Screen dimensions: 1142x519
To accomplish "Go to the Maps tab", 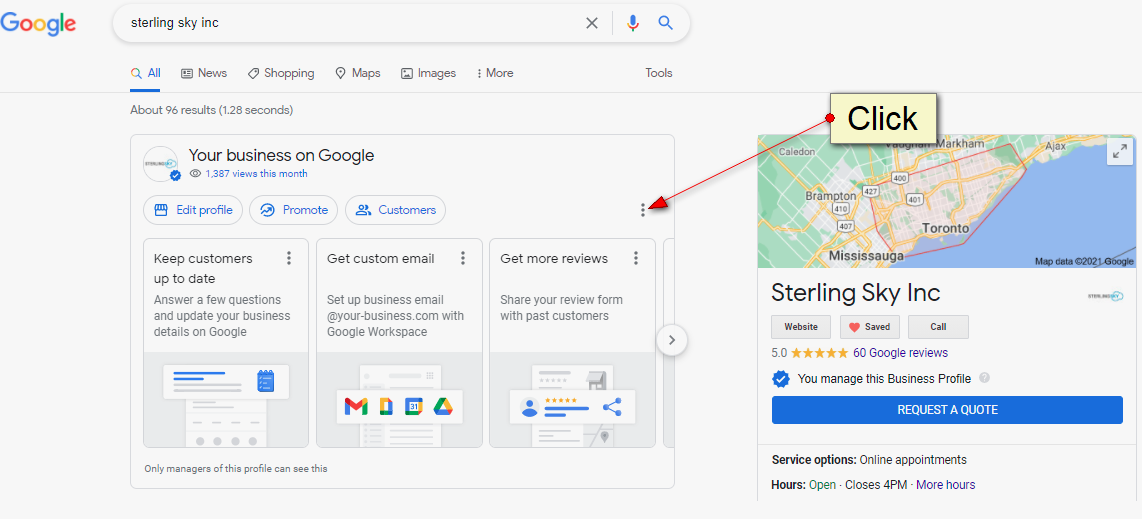I will pos(358,73).
